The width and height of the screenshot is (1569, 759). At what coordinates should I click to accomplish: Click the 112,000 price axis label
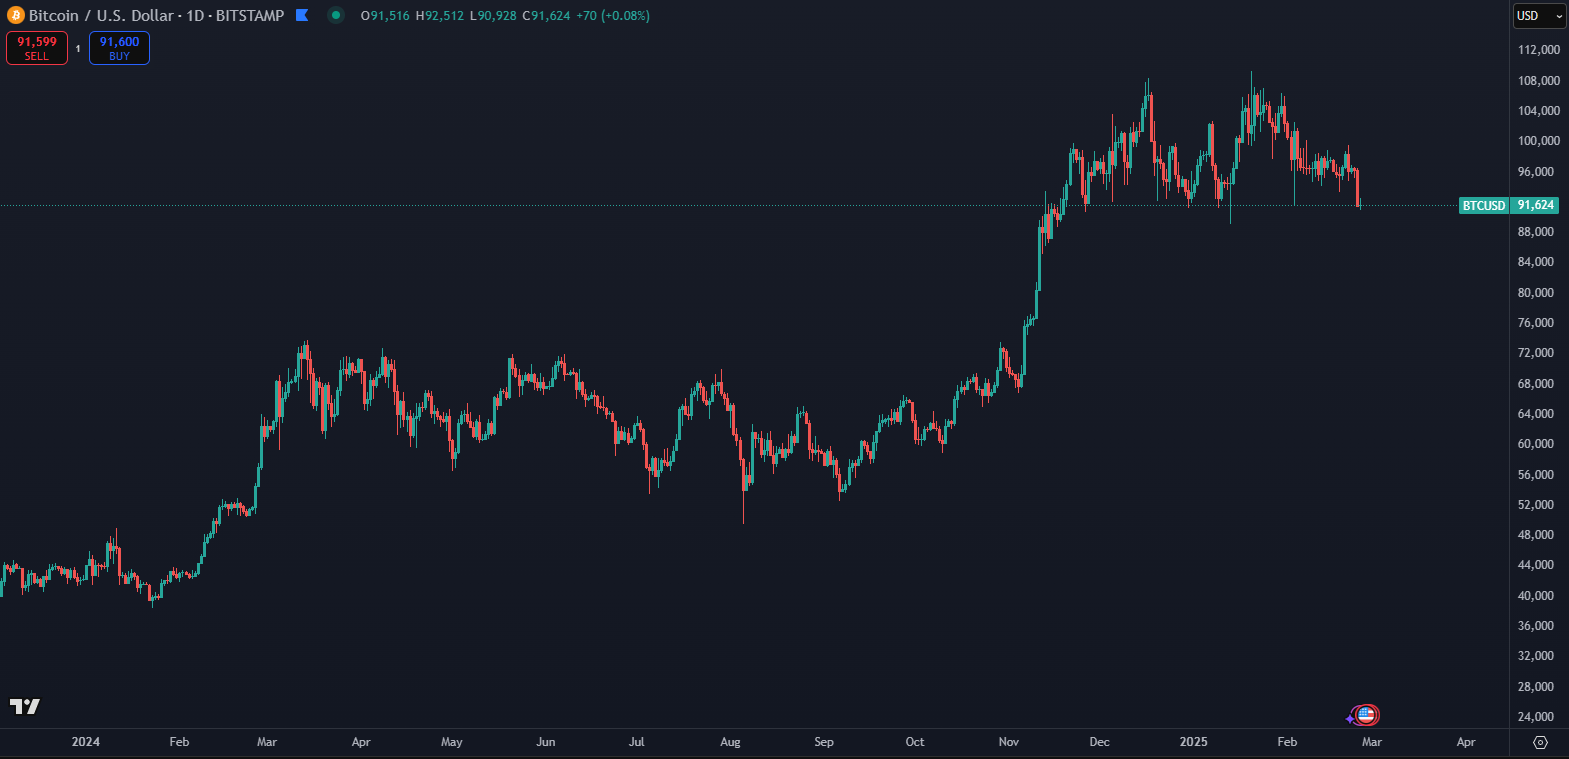pyautogui.click(x=1539, y=50)
